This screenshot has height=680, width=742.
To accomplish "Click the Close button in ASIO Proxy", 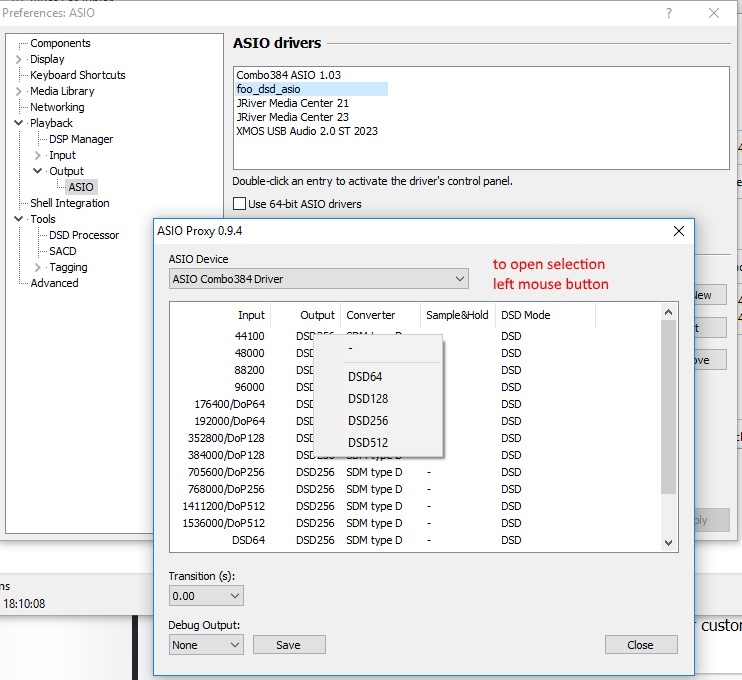I will [640, 645].
